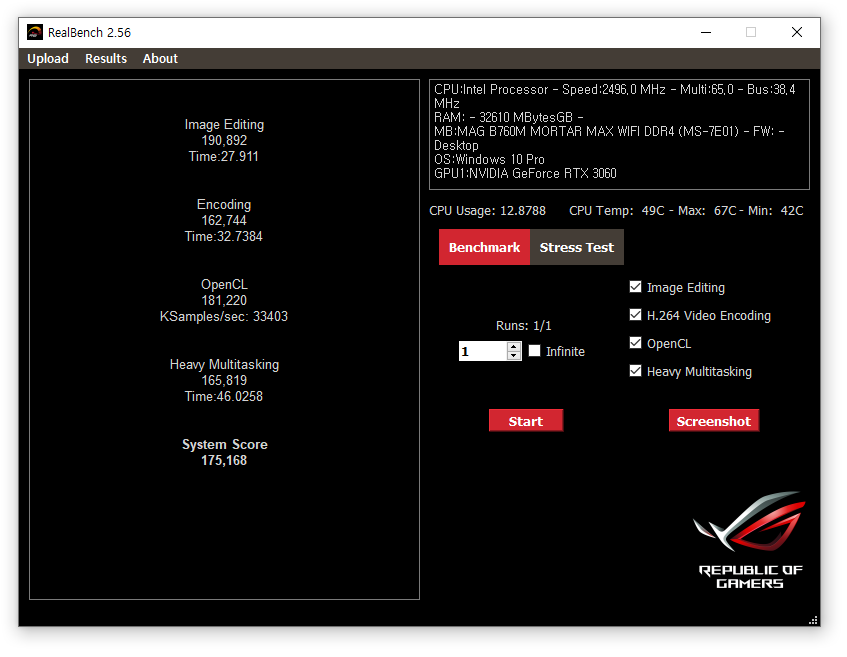847x657 pixels.
Task: Click the Screenshot button
Action: [714, 421]
